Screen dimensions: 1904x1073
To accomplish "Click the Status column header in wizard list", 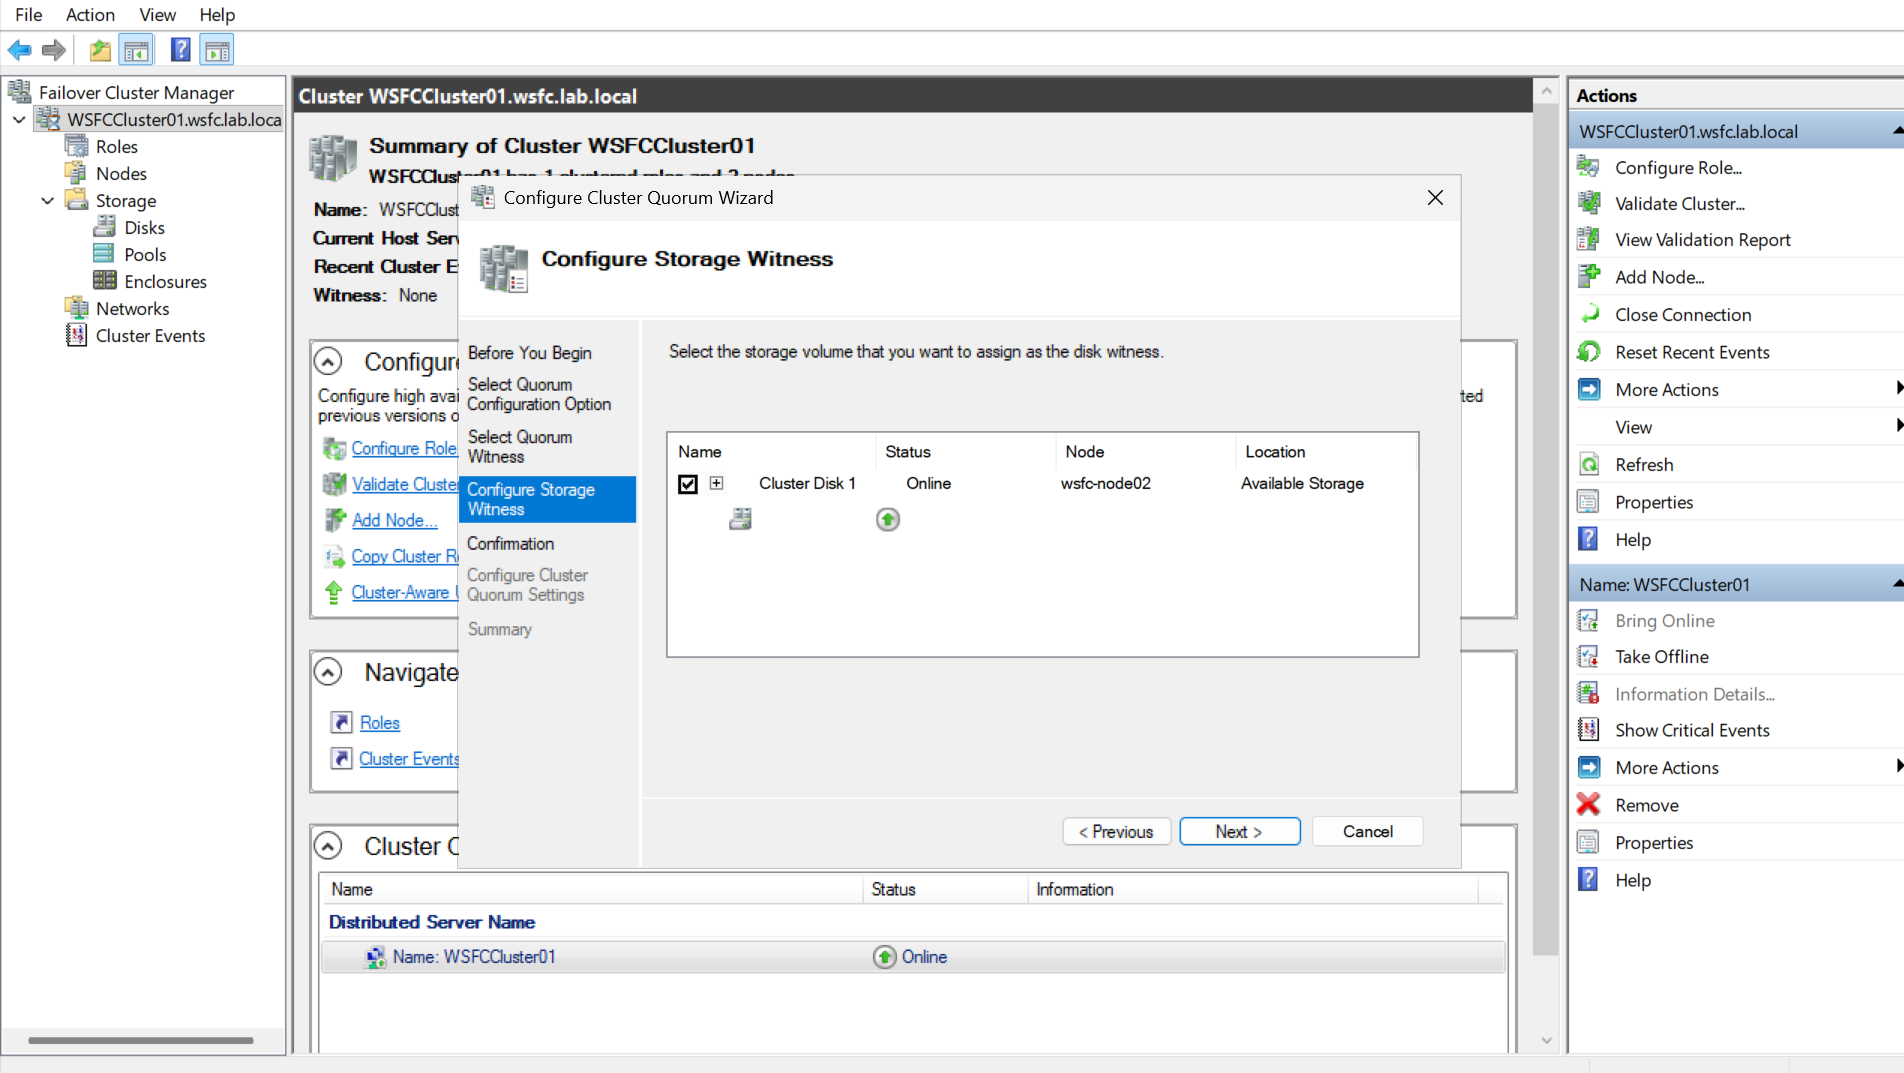I will 965,452.
